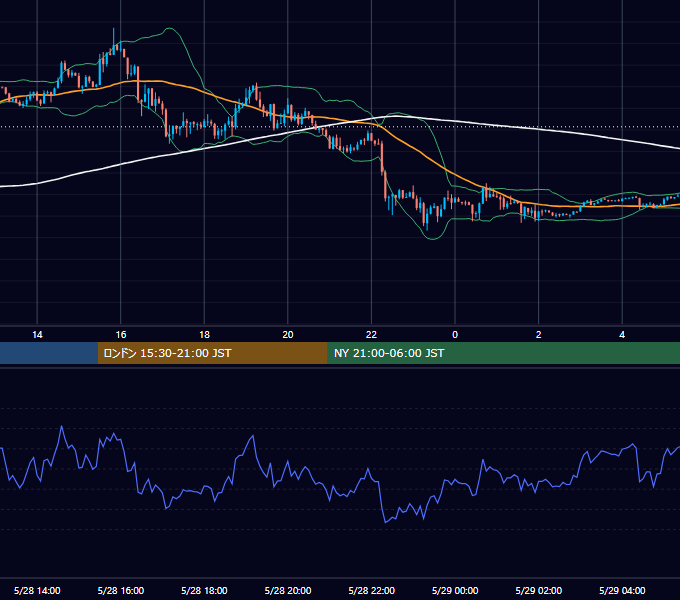Screen dimensions: 680x600
Task: Click the hour label 22 on price chart axis
Action: pyautogui.click(x=372, y=335)
